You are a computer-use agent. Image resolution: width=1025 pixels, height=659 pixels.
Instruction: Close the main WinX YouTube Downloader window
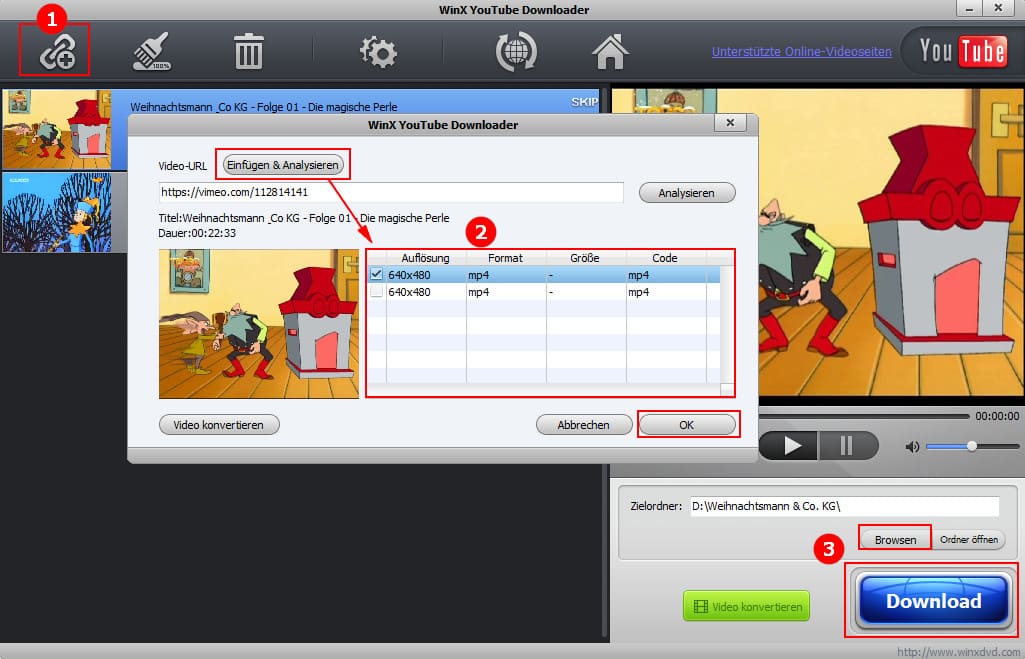pyautogui.click(x=998, y=8)
